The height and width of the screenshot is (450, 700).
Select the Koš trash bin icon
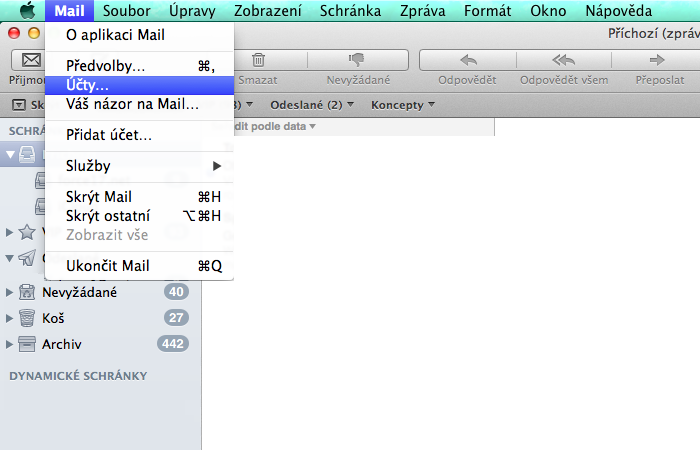27,318
